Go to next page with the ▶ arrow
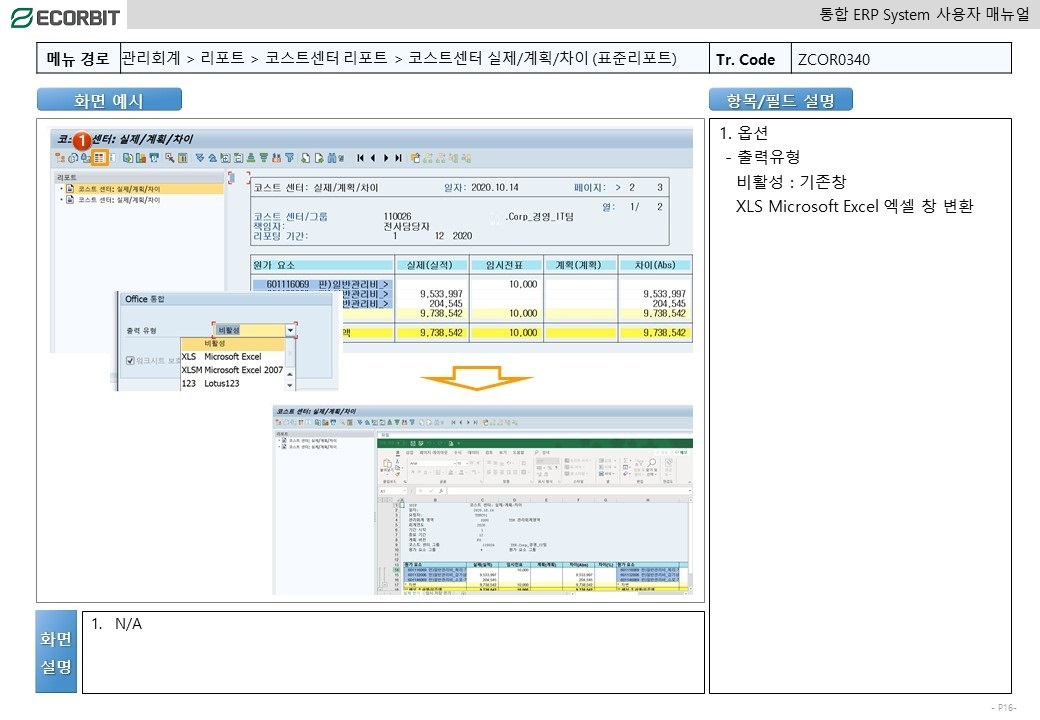The image size is (1040, 720). (x=386, y=158)
